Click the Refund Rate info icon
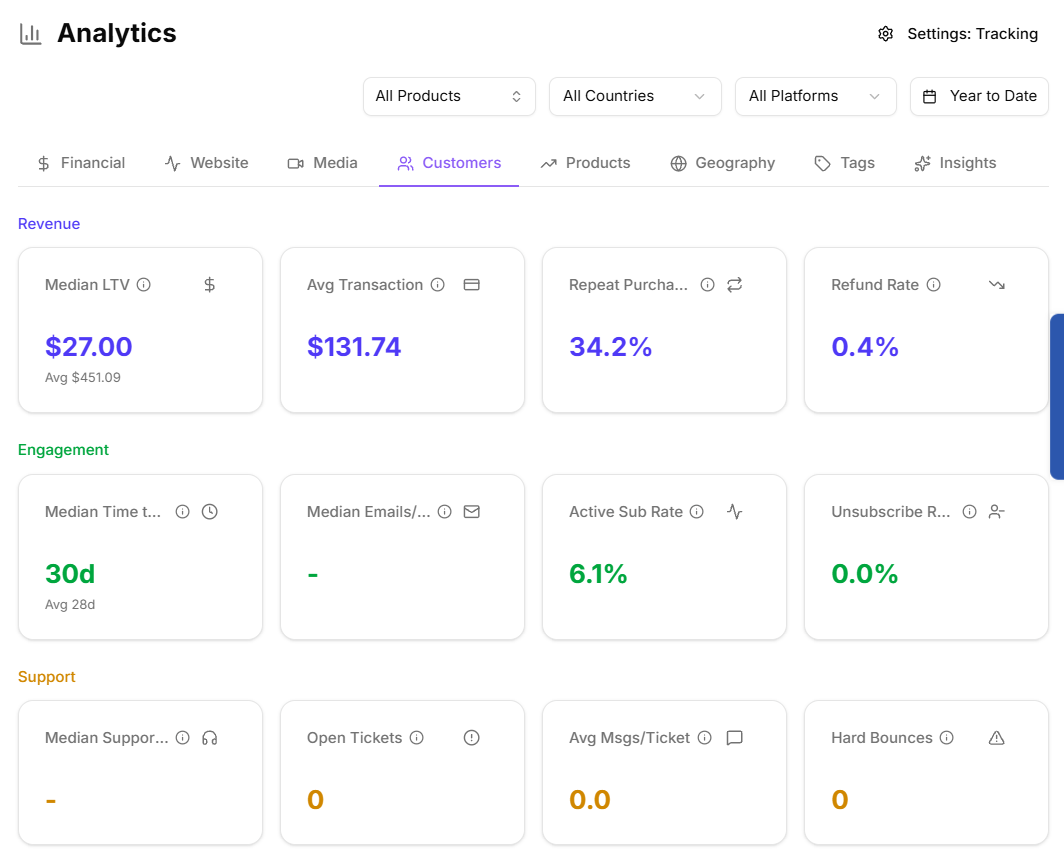Viewport: 1064px width, 858px height. pos(934,285)
